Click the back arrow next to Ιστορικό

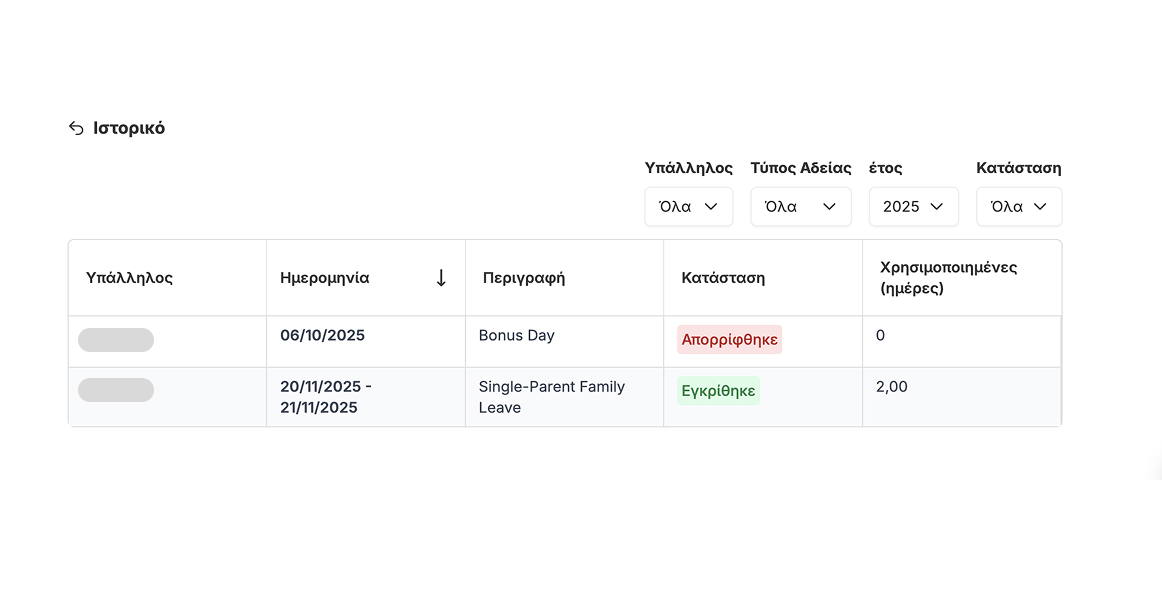coord(76,128)
